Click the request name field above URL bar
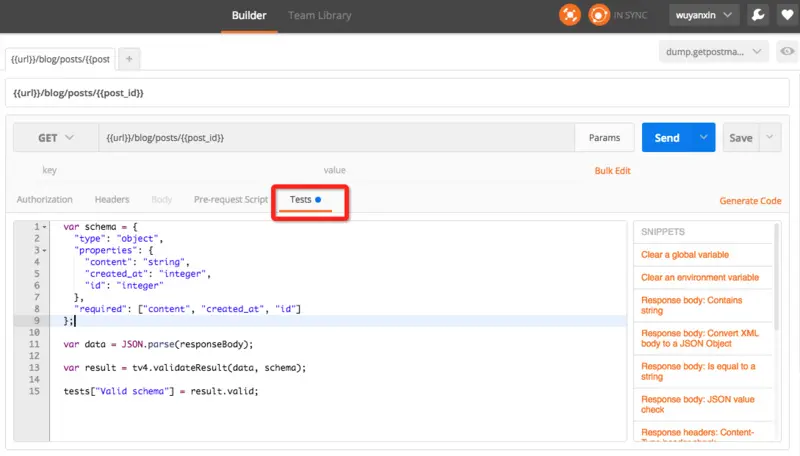The image size is (800, 456). [397, 93]
